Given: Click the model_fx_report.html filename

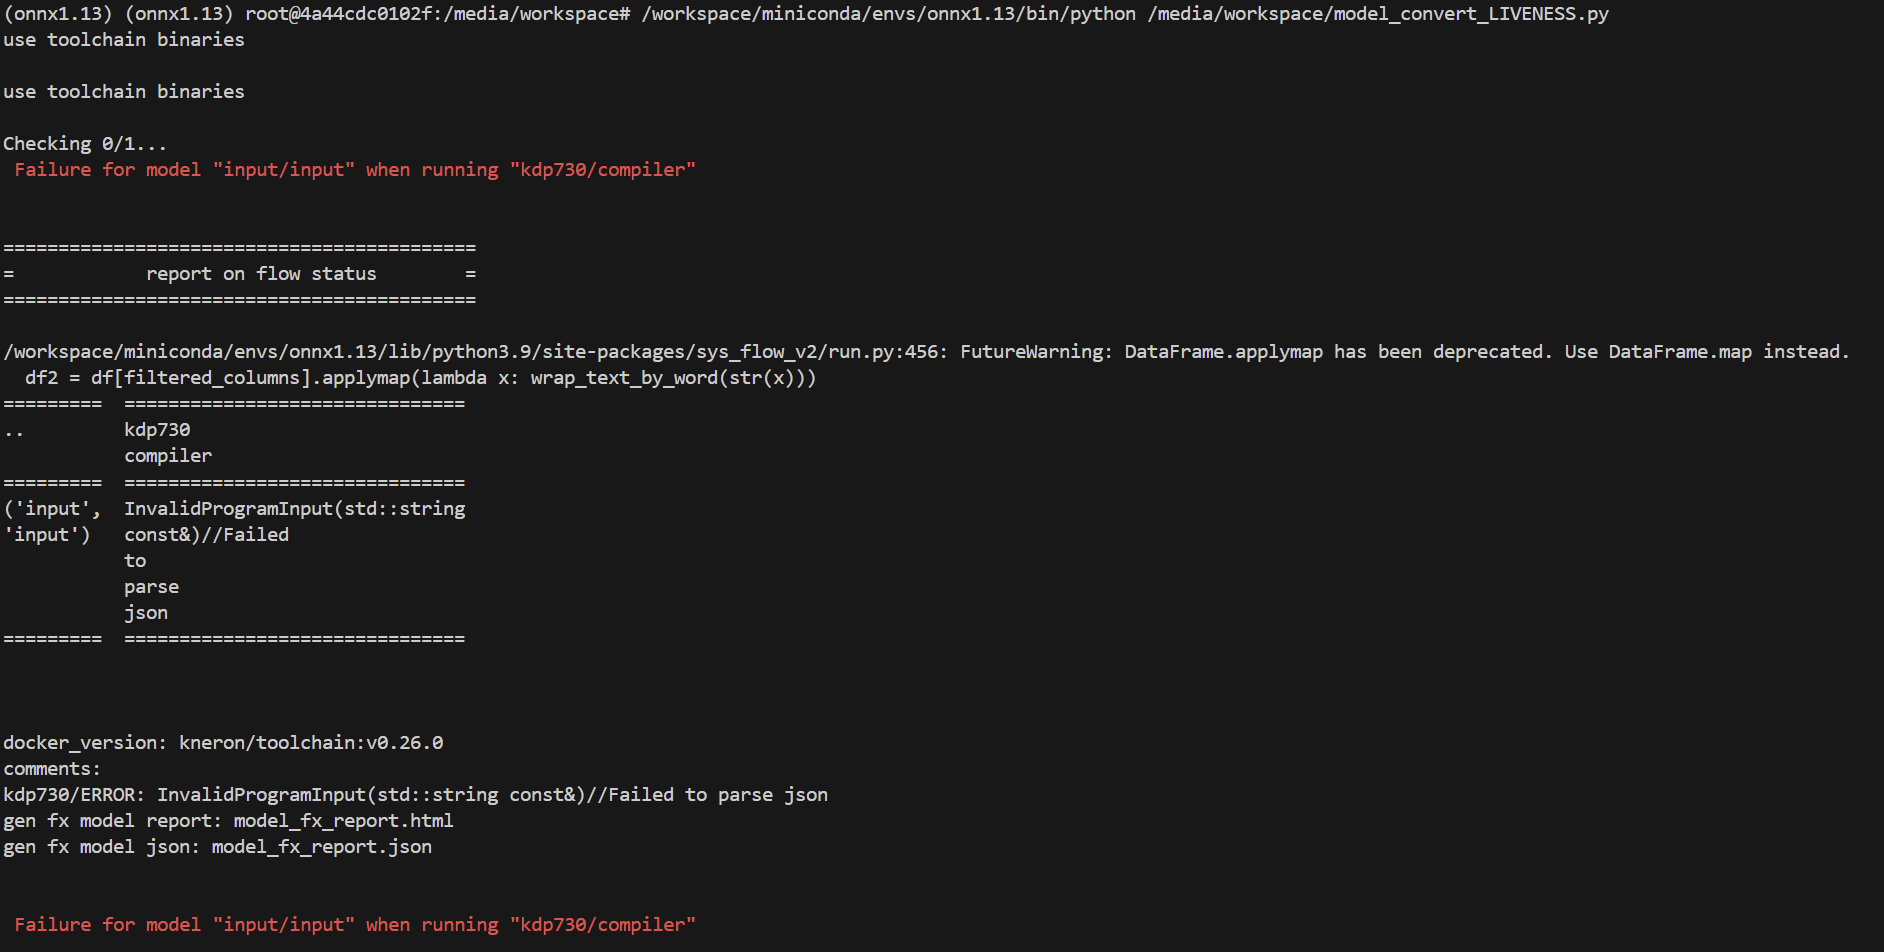Looking at the screenshot, I should point(343,821).
